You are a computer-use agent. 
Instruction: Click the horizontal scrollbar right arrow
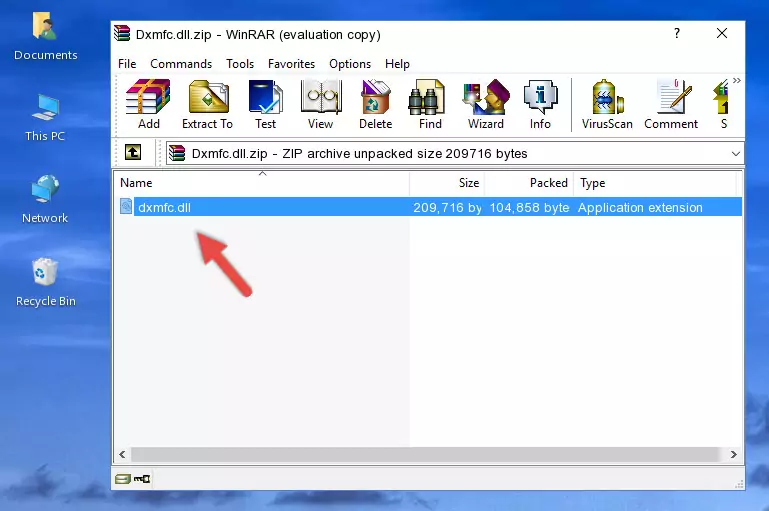click(x=734, y=454)
